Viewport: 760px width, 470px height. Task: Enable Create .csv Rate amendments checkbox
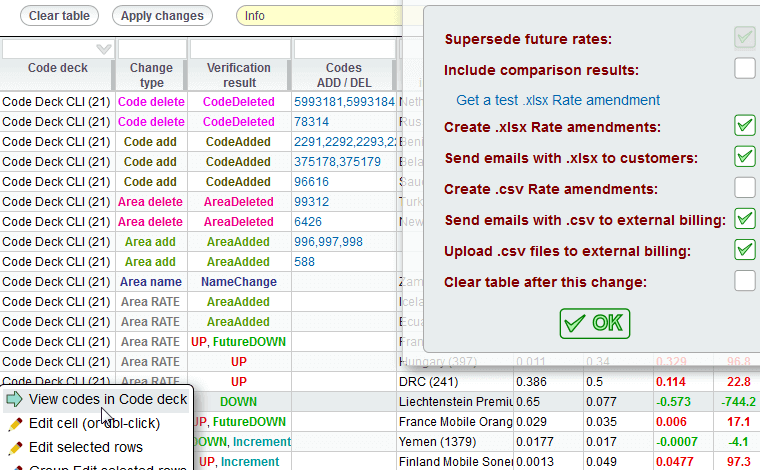click(x=744, y=188)
